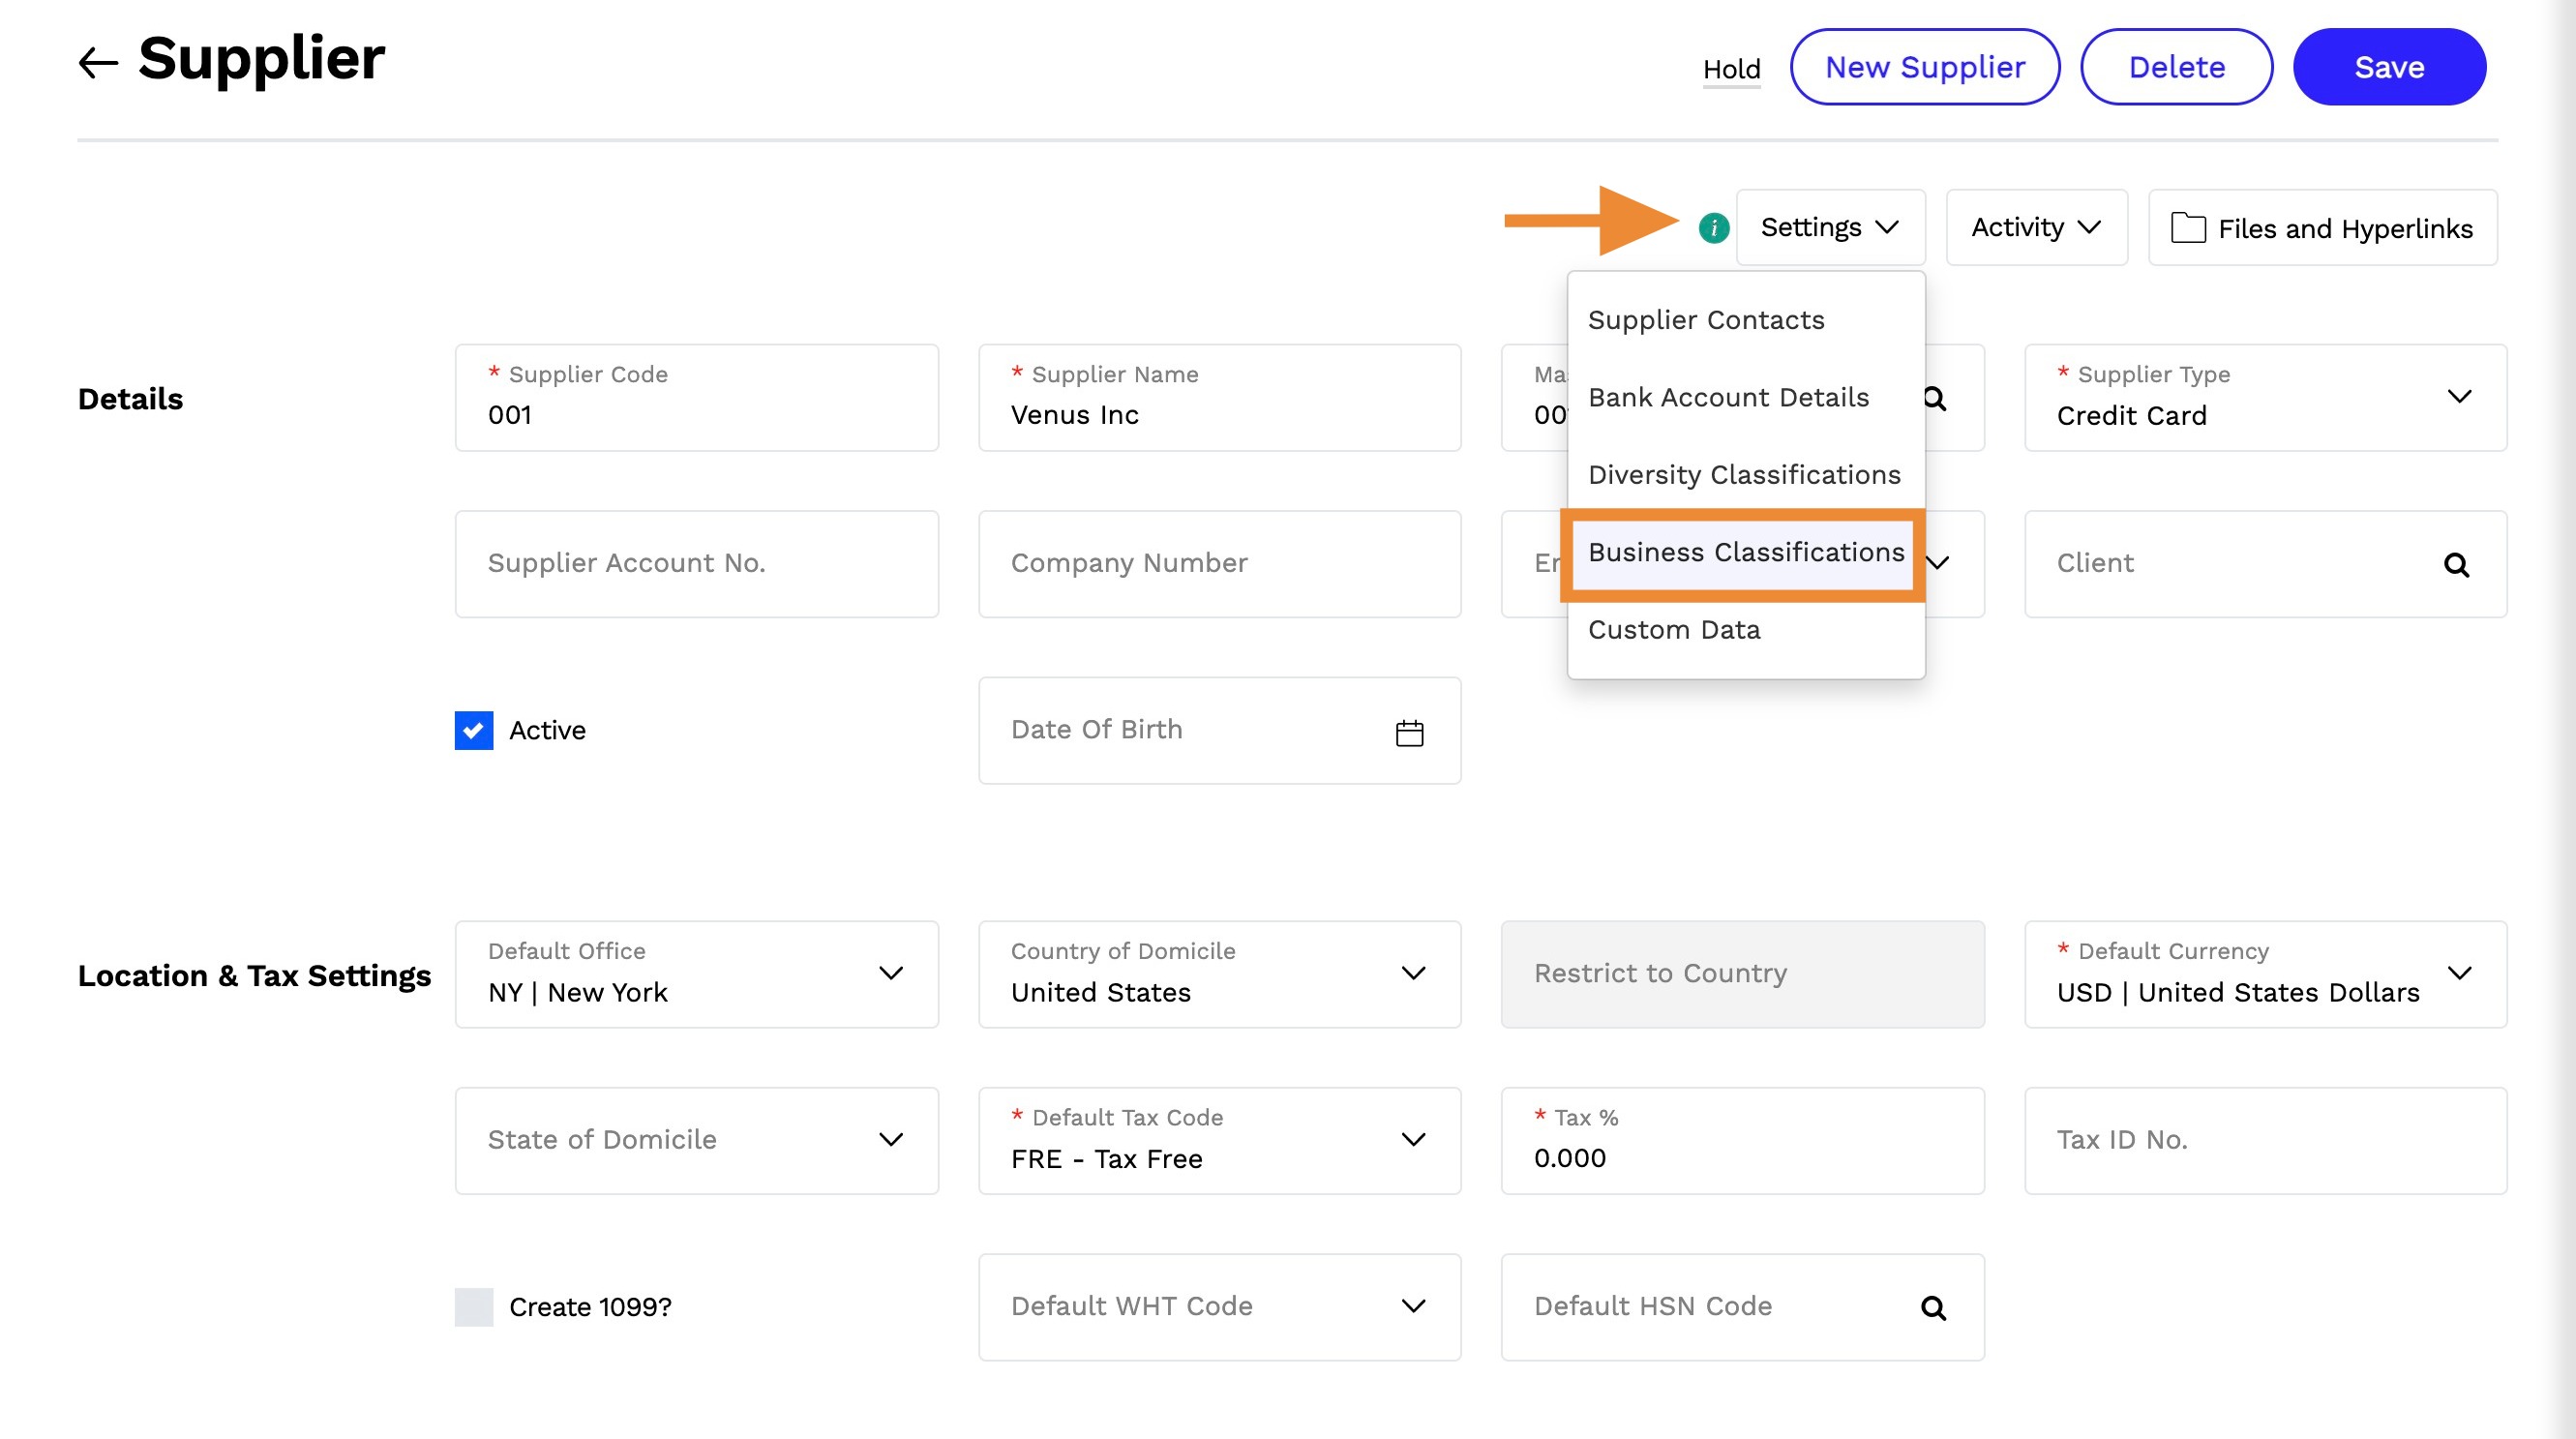This screenshot has height=1439, width=2576.
Task: Choose a Default Currency from dropdown
Action: pos(2265,974)
